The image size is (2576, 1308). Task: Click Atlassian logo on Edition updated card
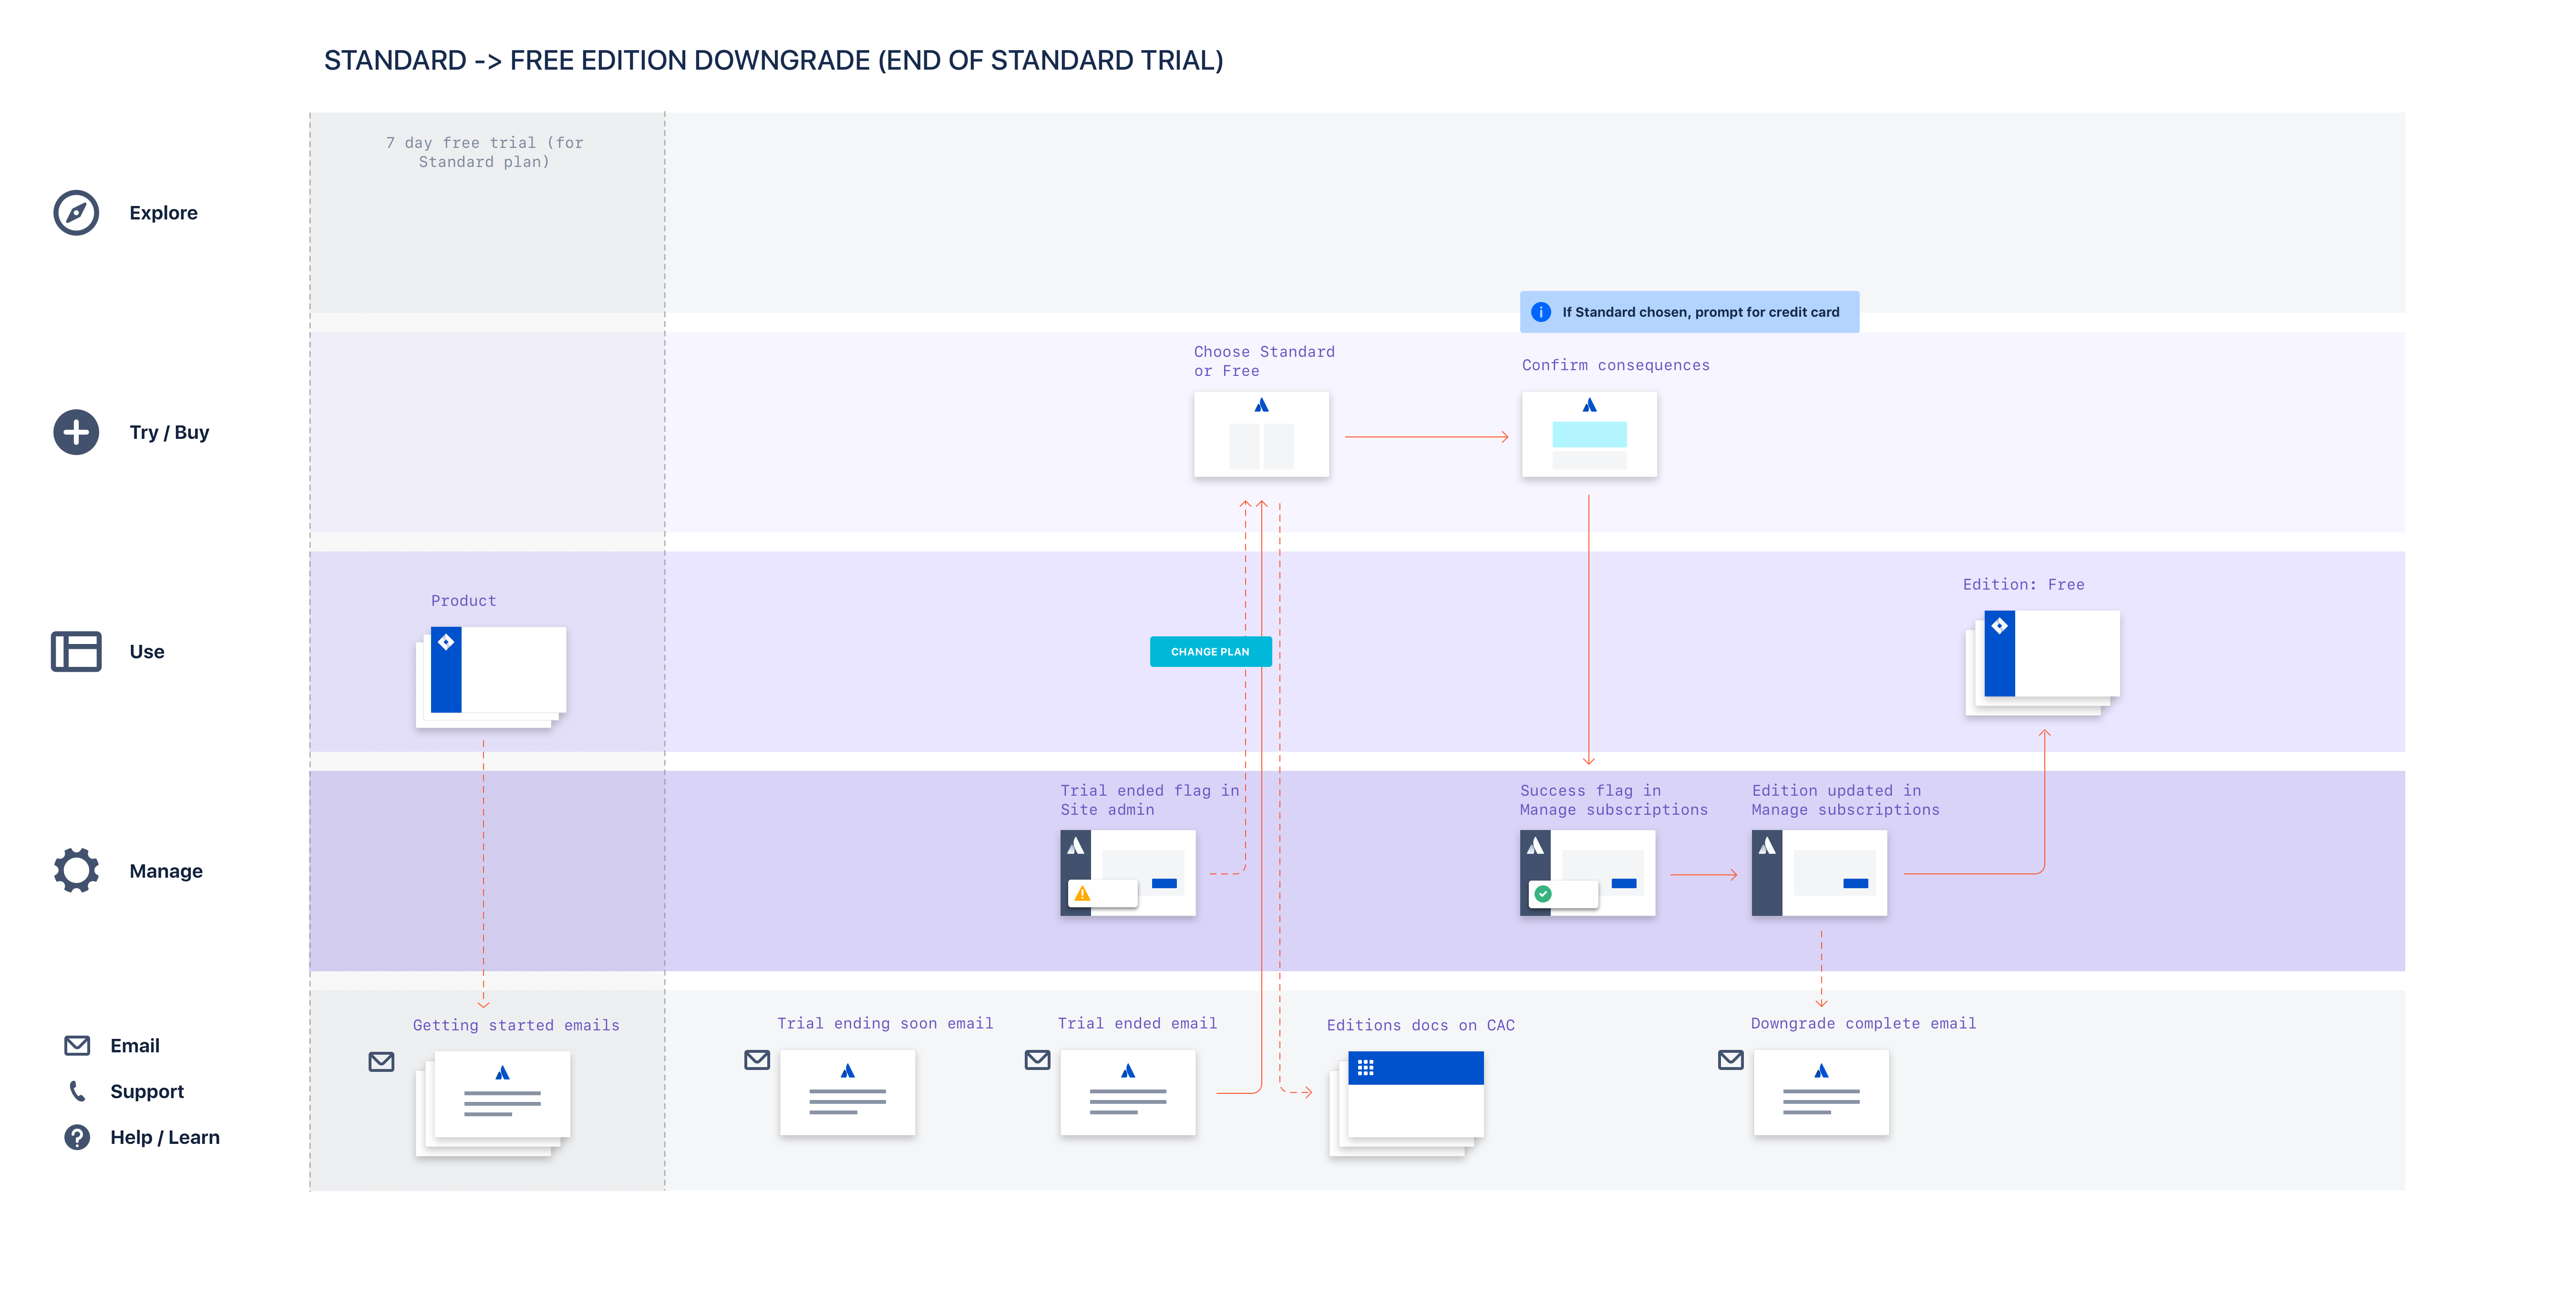tap(1767, 846)
